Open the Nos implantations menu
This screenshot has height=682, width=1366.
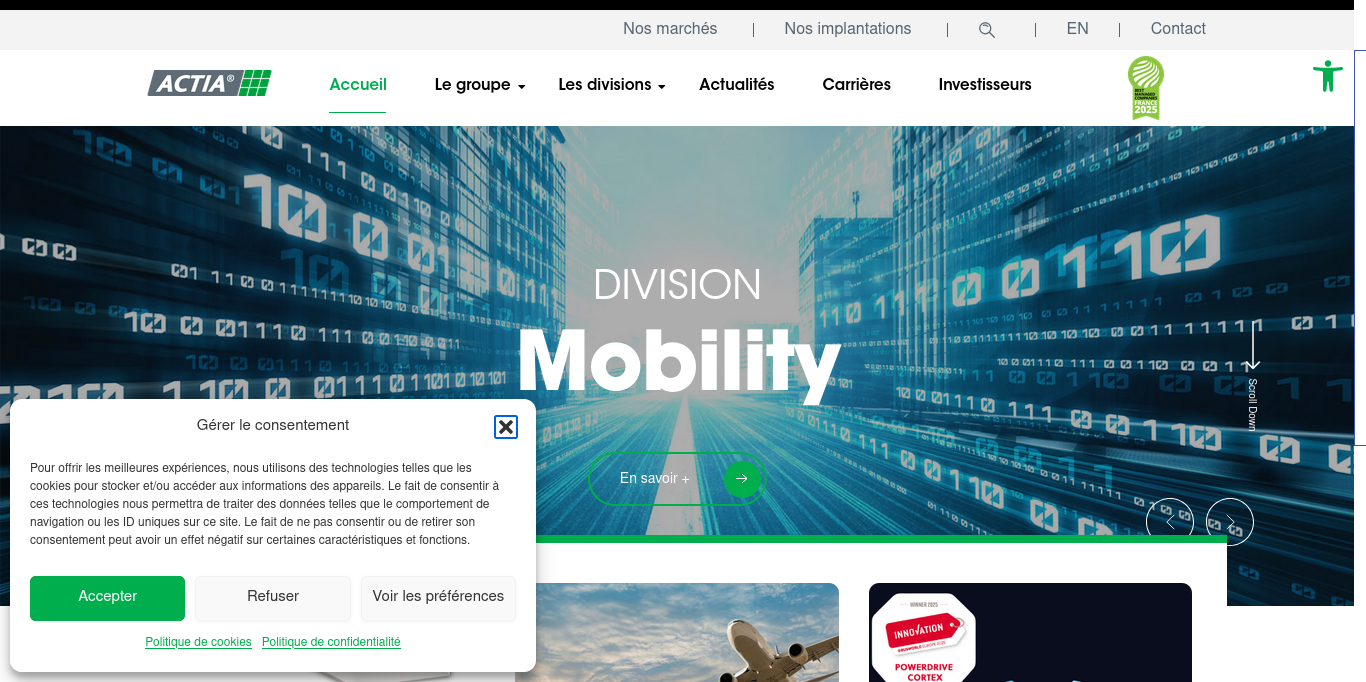[848, 29]
